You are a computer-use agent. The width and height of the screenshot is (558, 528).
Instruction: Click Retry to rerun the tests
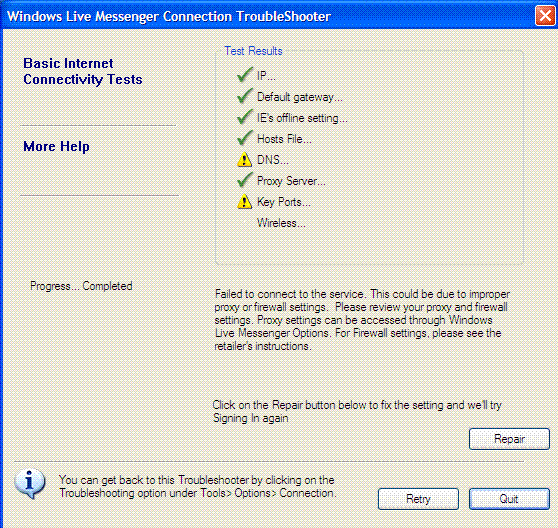pyautogui.click(x=418, y=499)
